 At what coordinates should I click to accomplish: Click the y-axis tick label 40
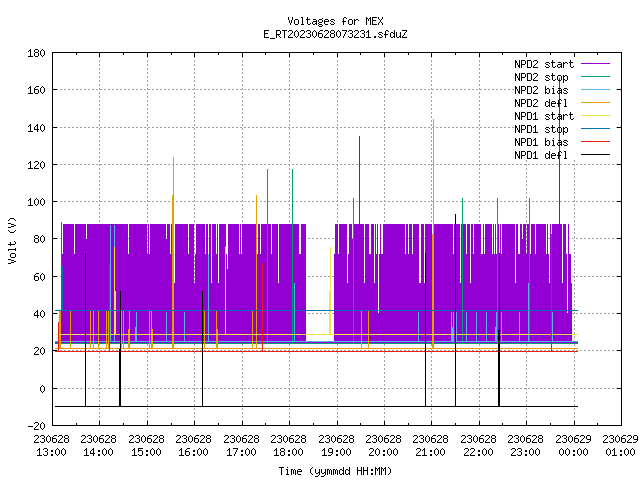[x=40, y=314]
